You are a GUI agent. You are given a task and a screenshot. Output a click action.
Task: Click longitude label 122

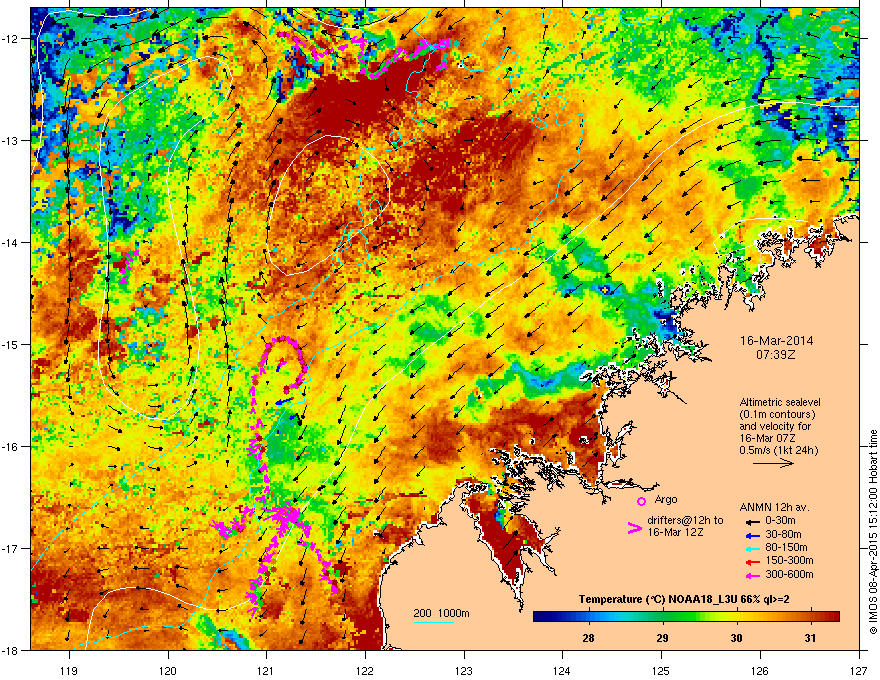(x=365, y=670)
